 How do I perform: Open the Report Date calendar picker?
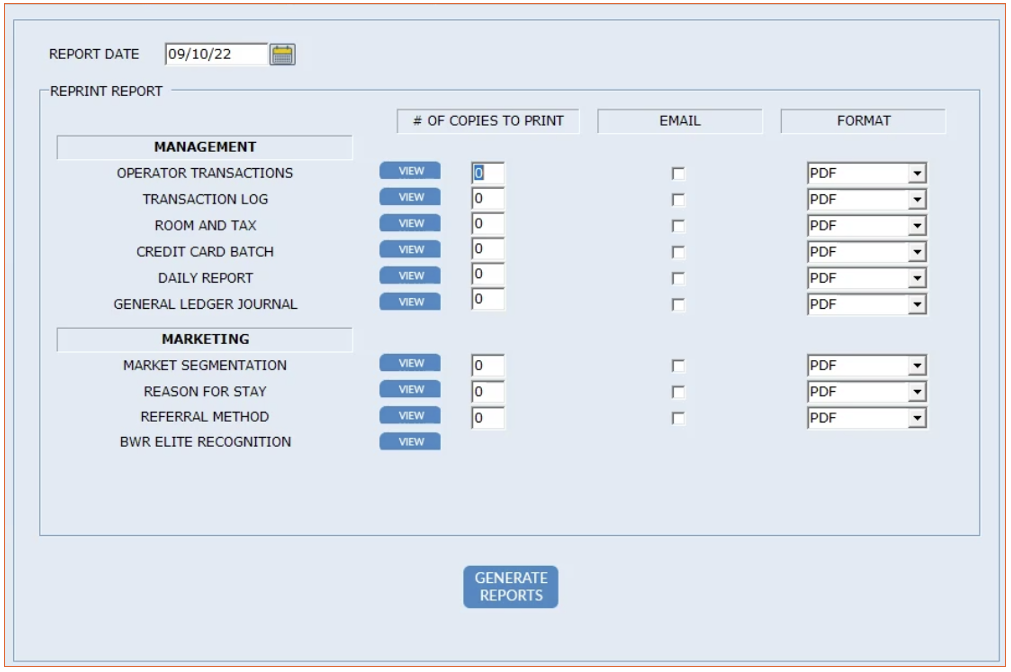[283, 54]
